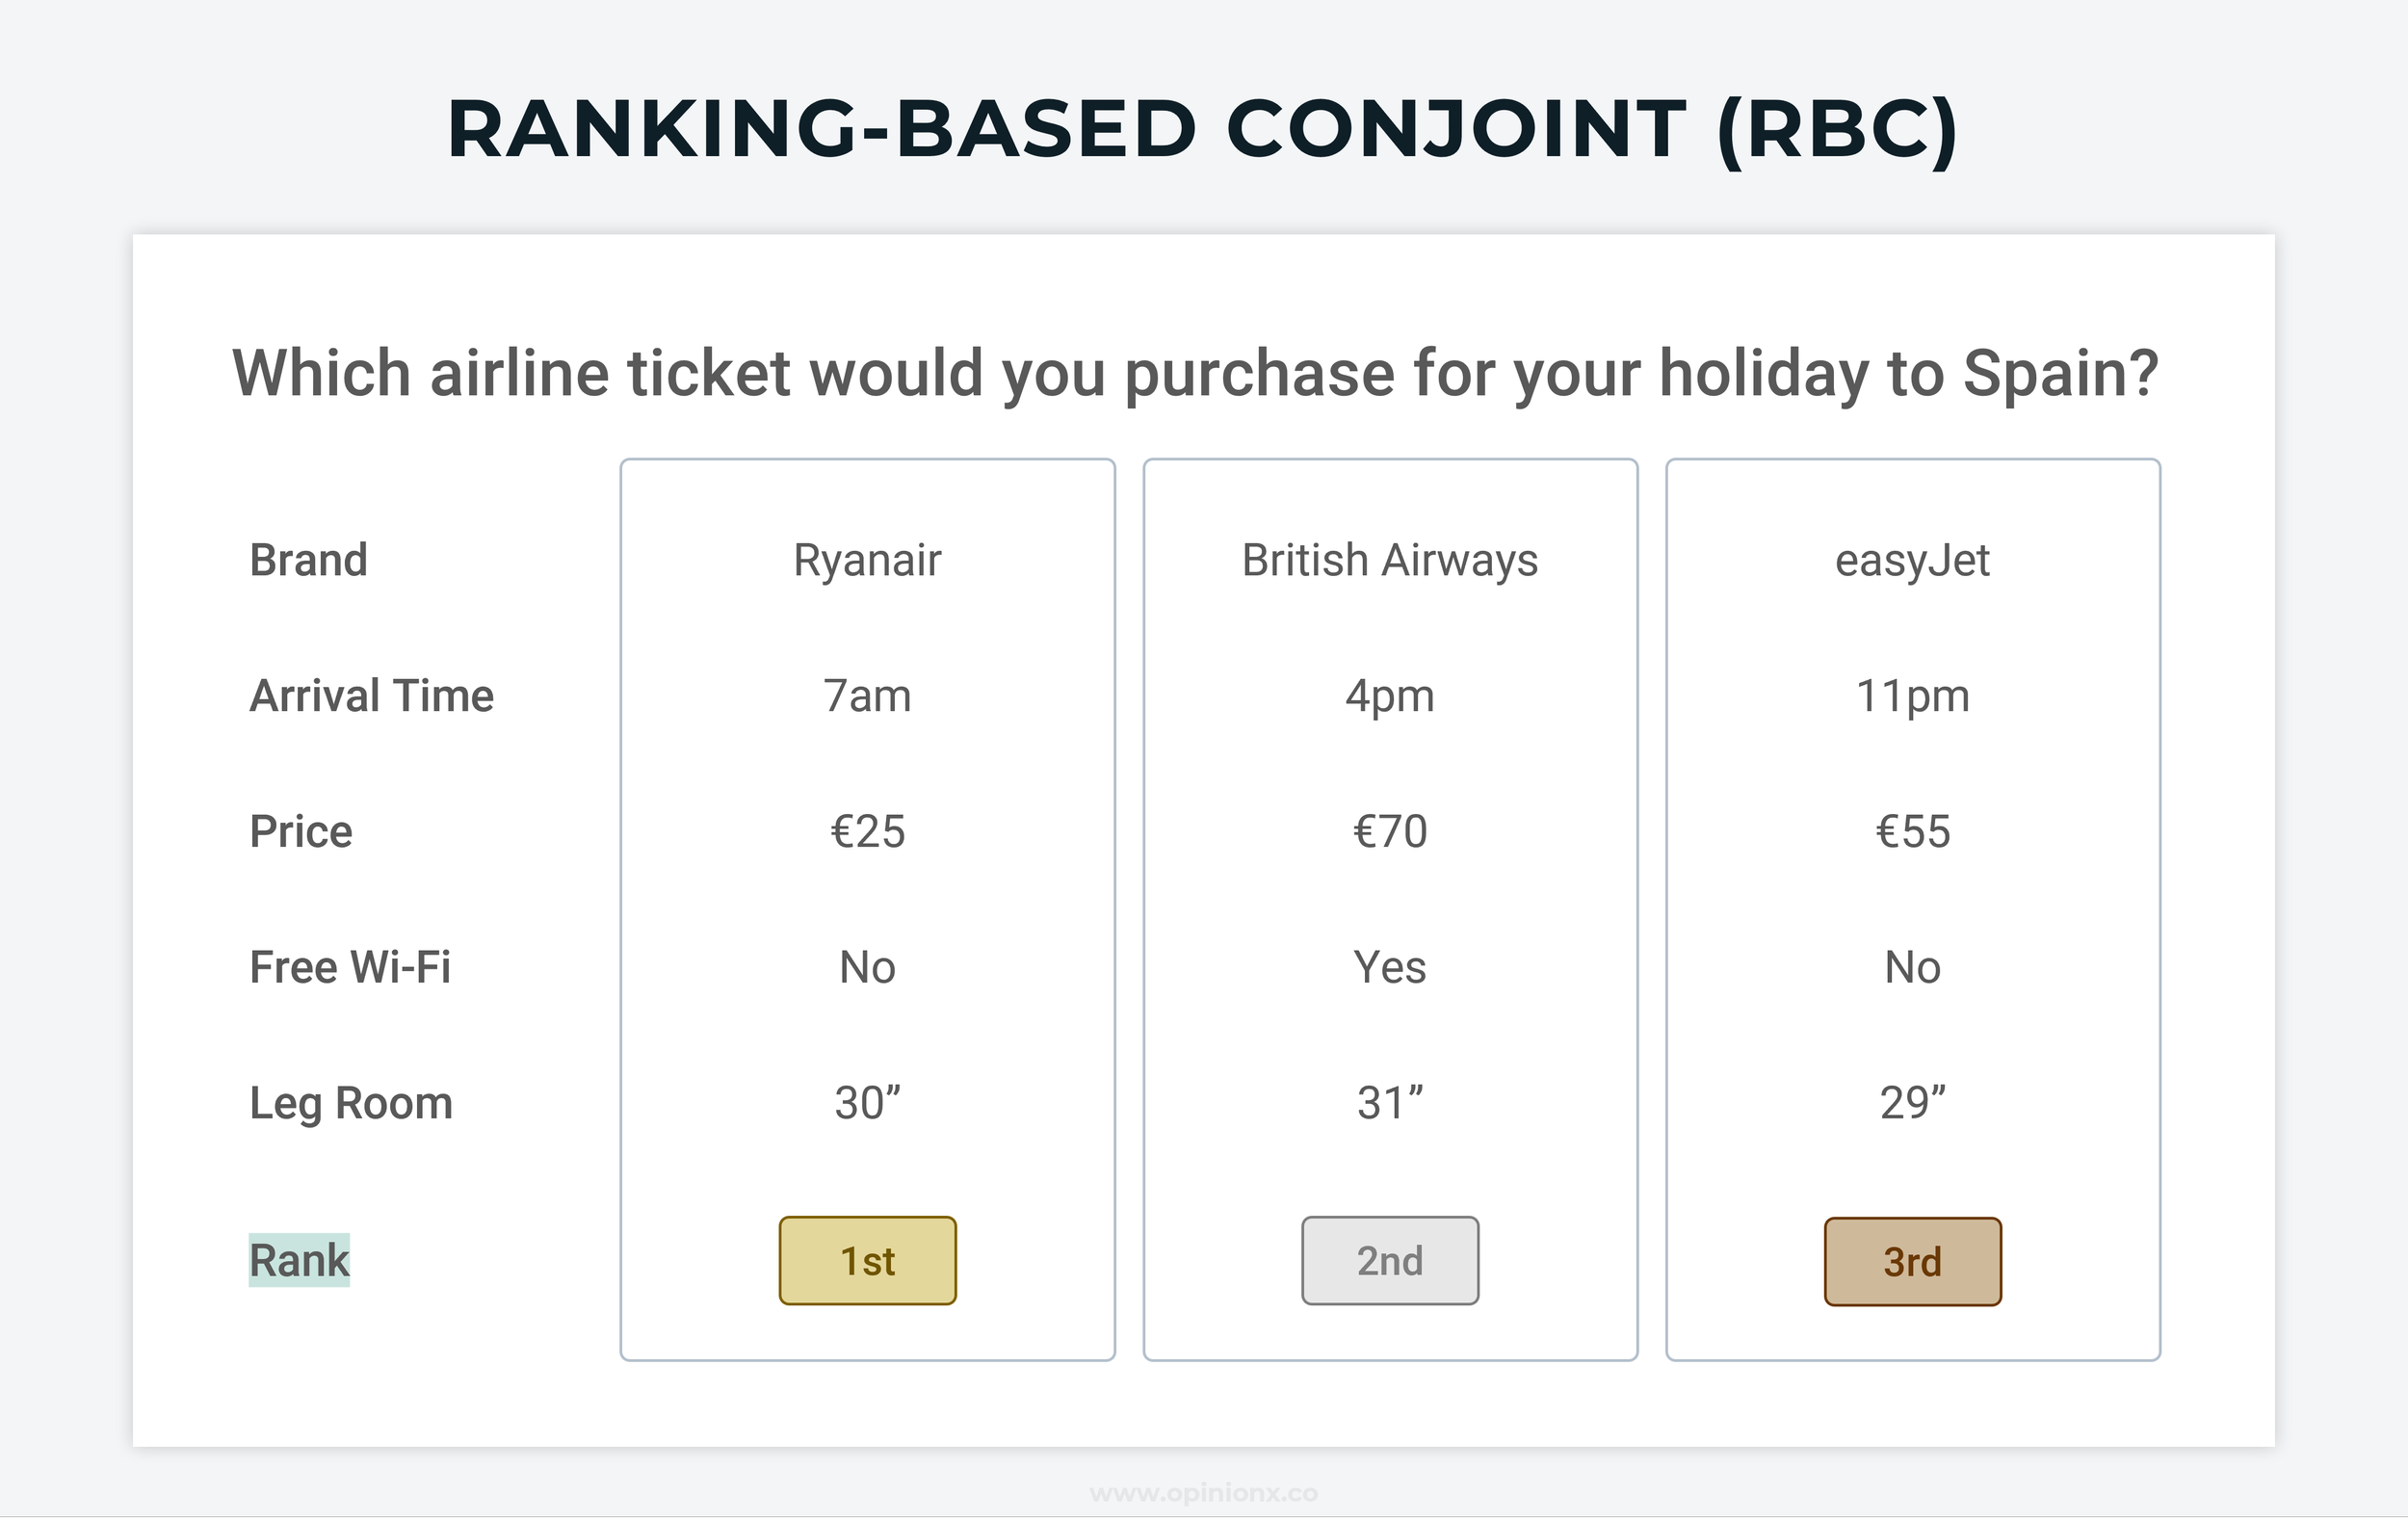Choose the bronze 3rd rank button
The height and width of the screenshot is (1523, 2408).
click(x=1912, y=1261)
